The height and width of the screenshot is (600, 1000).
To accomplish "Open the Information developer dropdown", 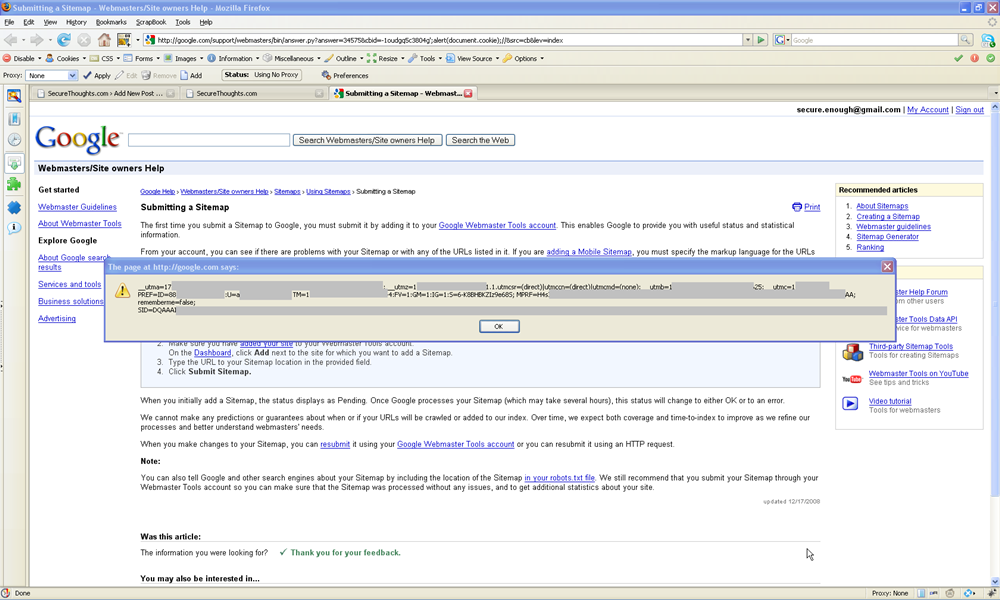I will tap(233, 58).
